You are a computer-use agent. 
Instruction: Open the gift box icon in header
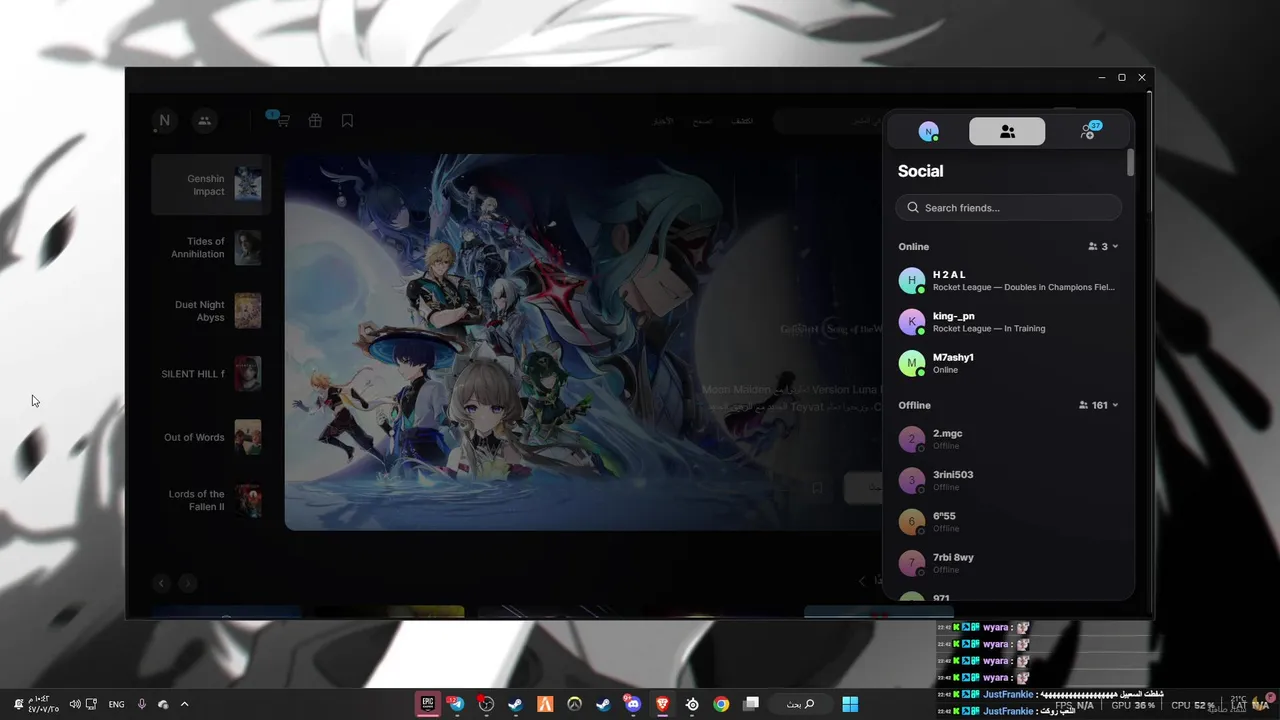point(315,121)
